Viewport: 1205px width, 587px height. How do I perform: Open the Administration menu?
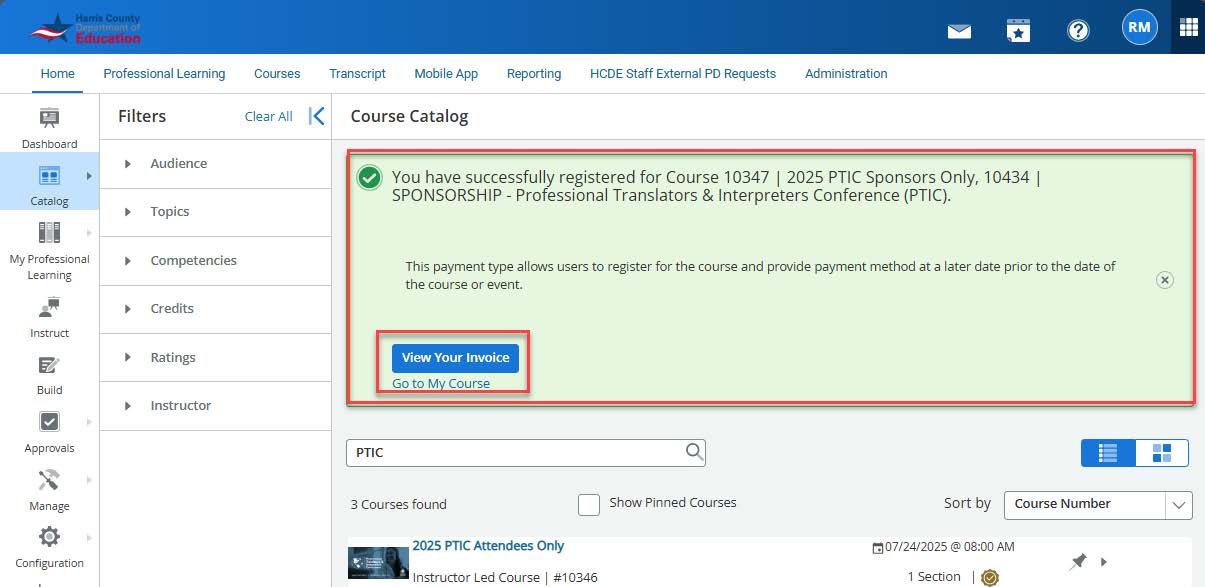(x=846, y=73)
